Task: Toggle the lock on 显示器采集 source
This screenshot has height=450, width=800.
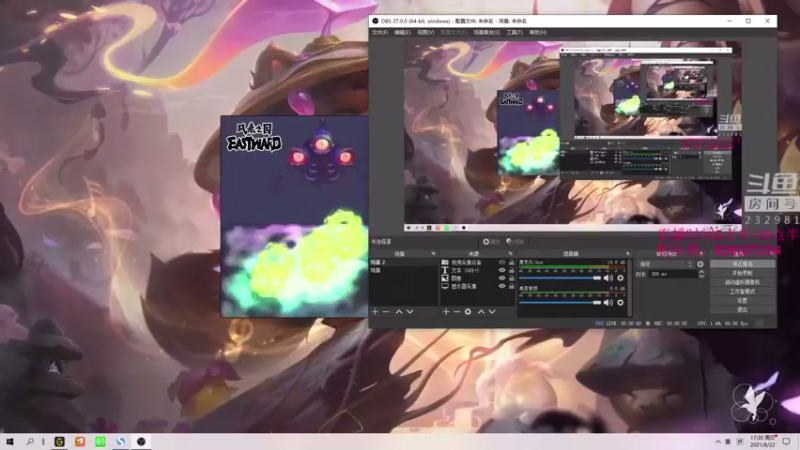Action: click(511, 286)
